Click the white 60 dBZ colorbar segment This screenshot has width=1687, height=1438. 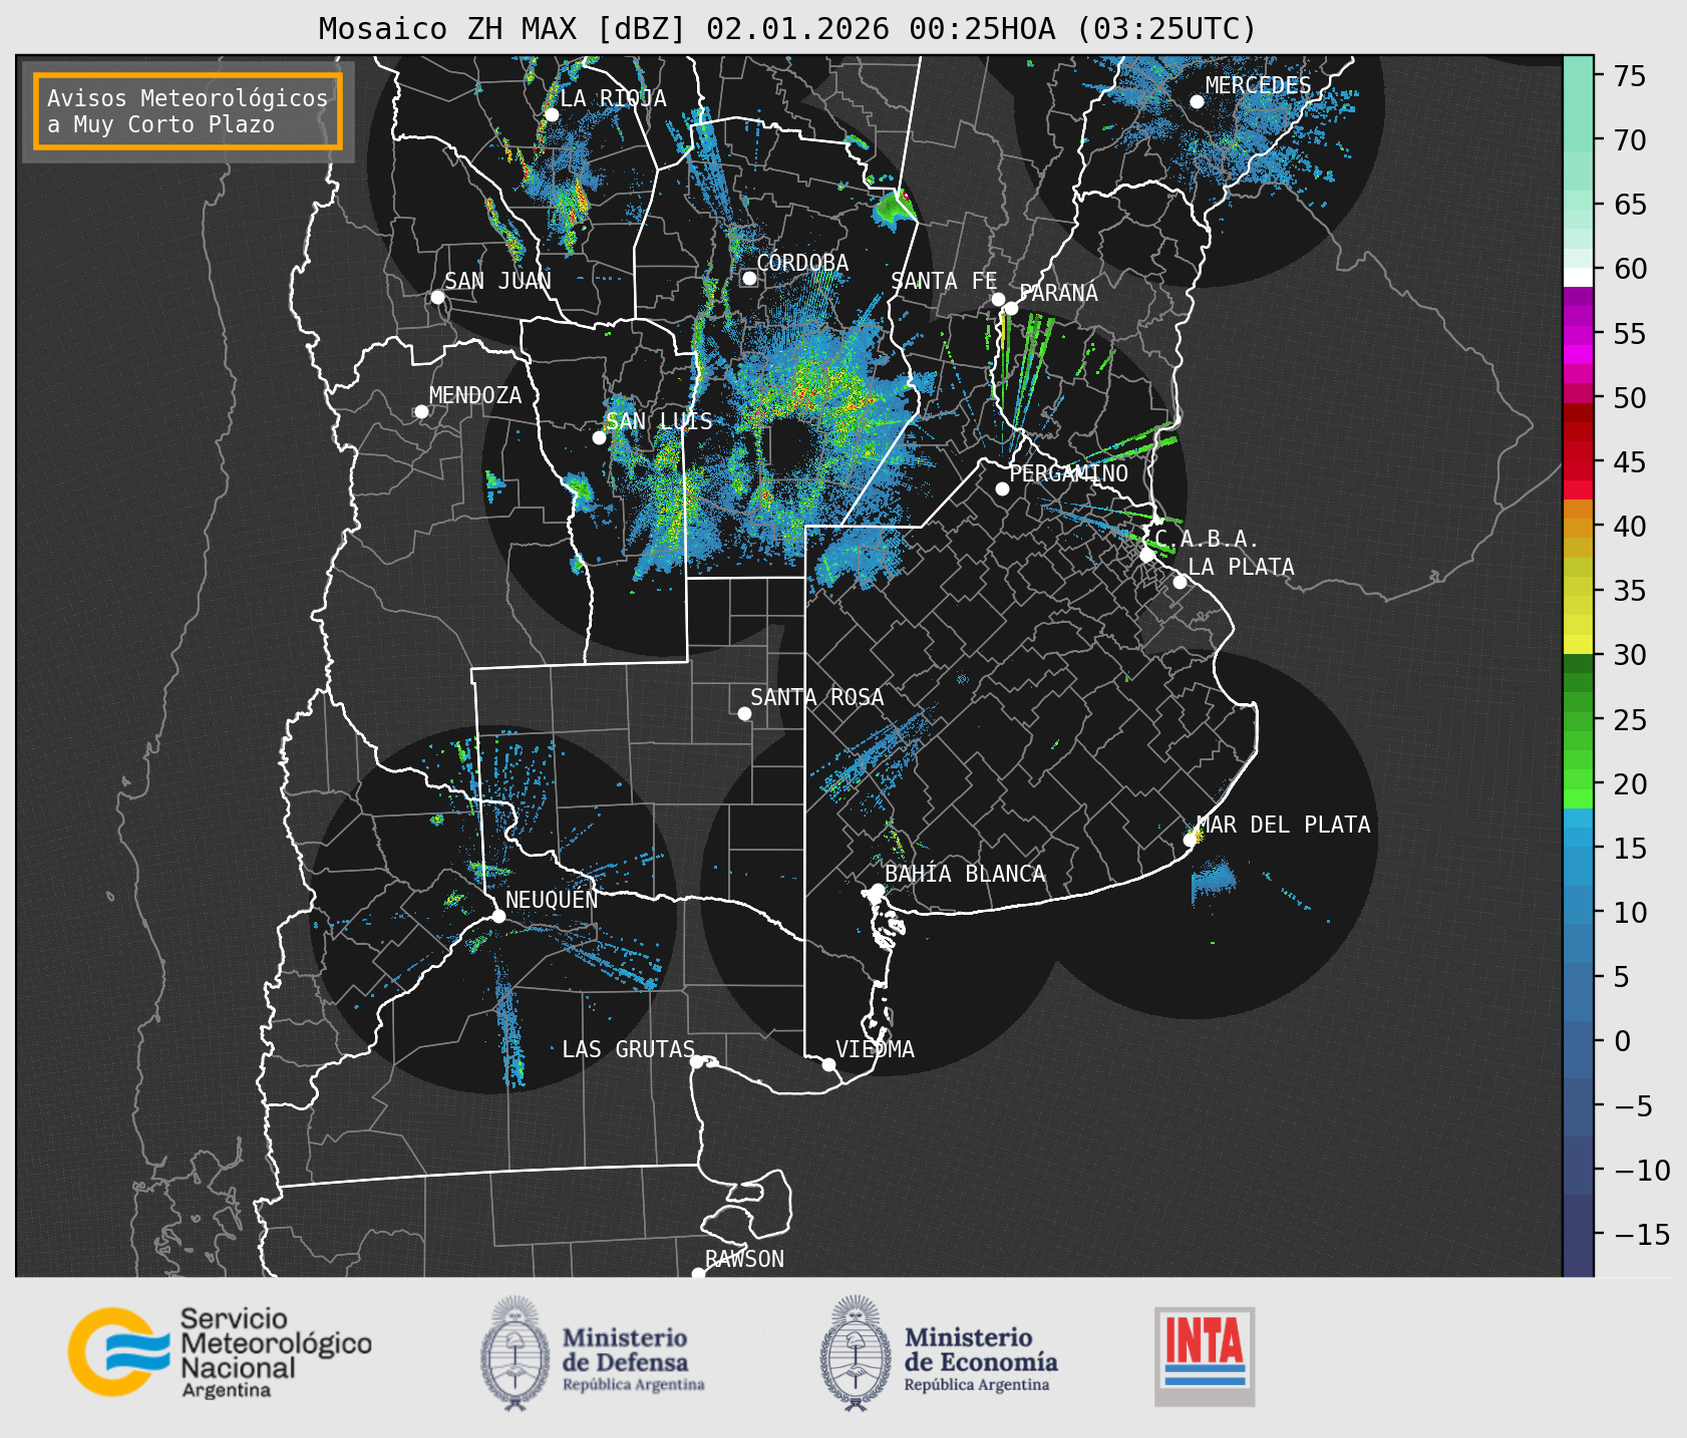click(x=1577, y=276)
